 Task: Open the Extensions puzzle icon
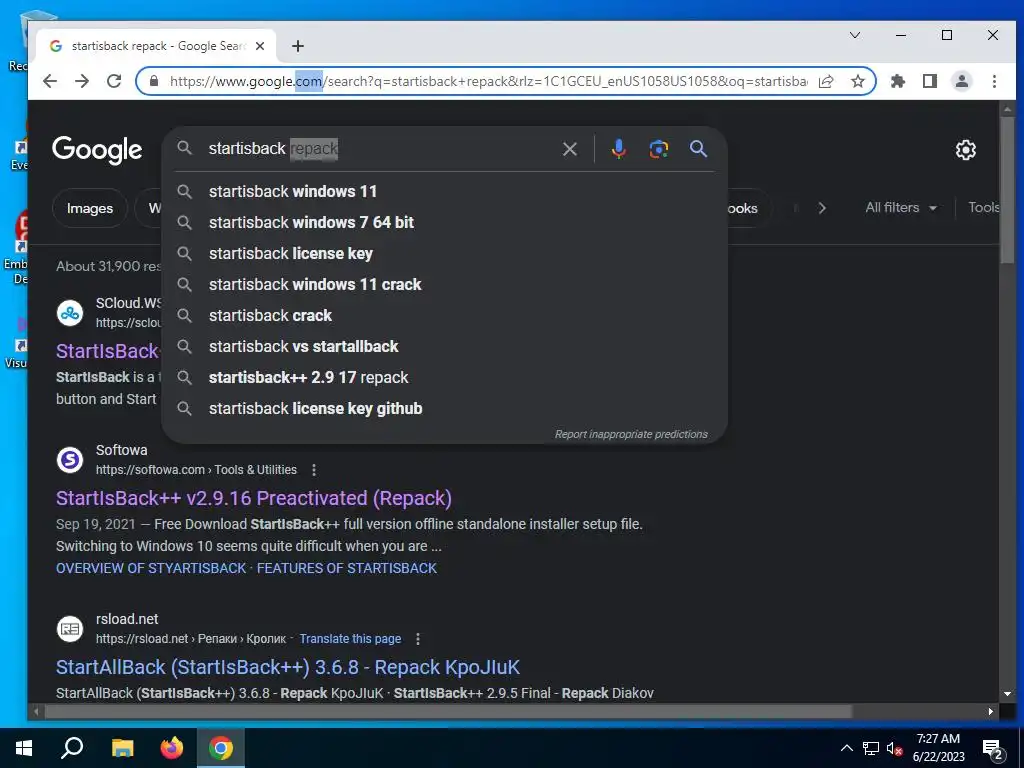pos(898,81)
